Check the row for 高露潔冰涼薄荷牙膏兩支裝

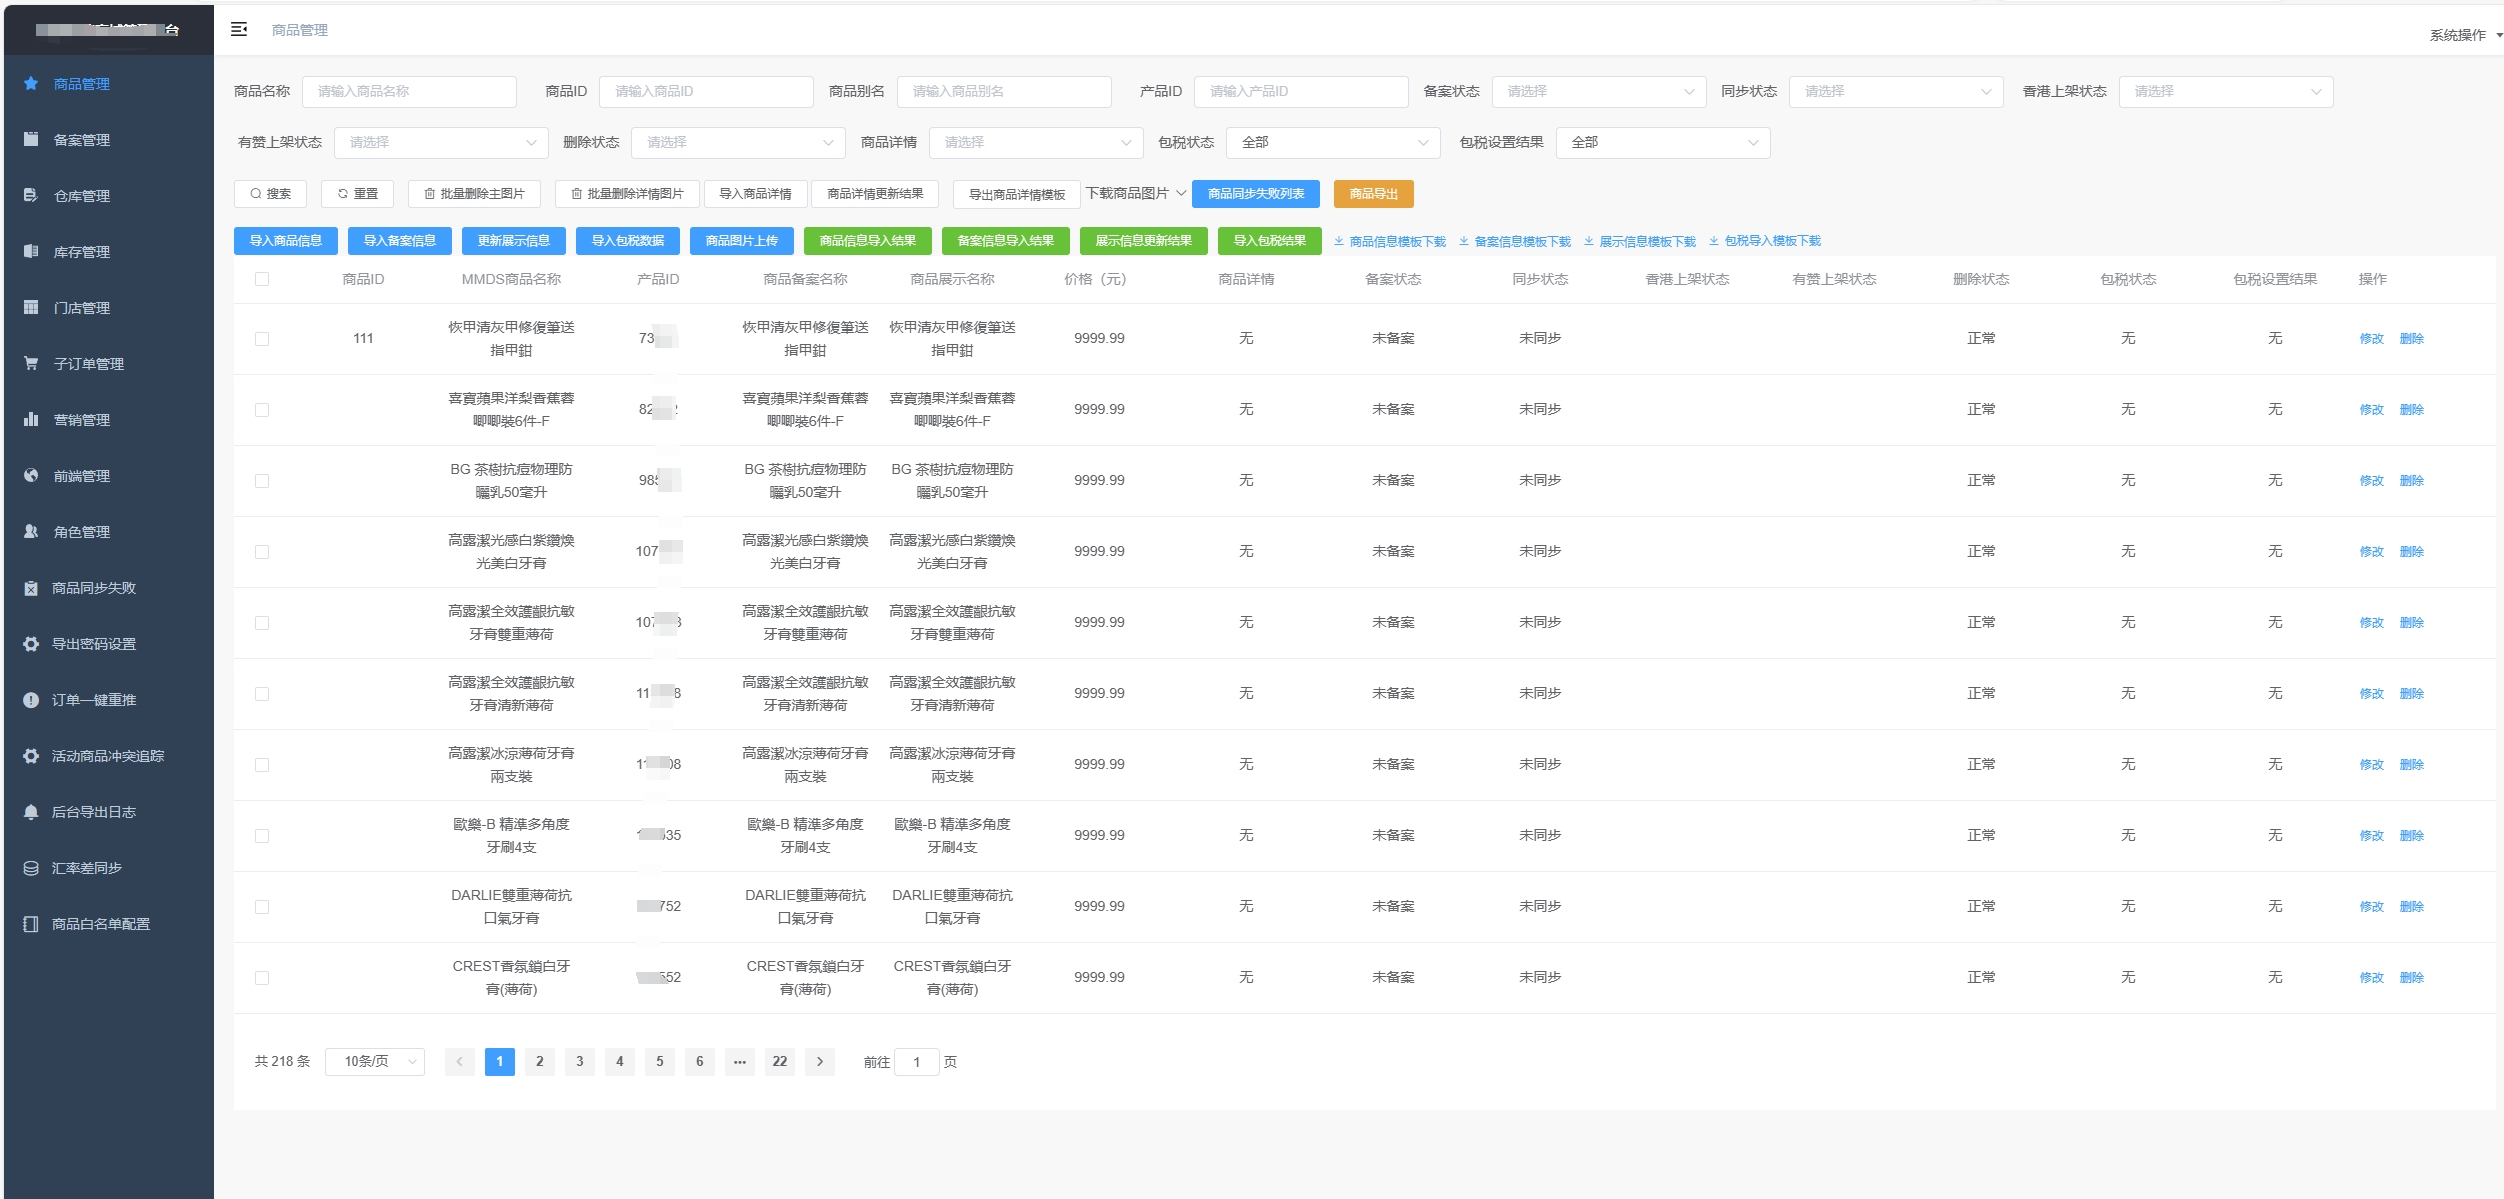pos(262,765)
